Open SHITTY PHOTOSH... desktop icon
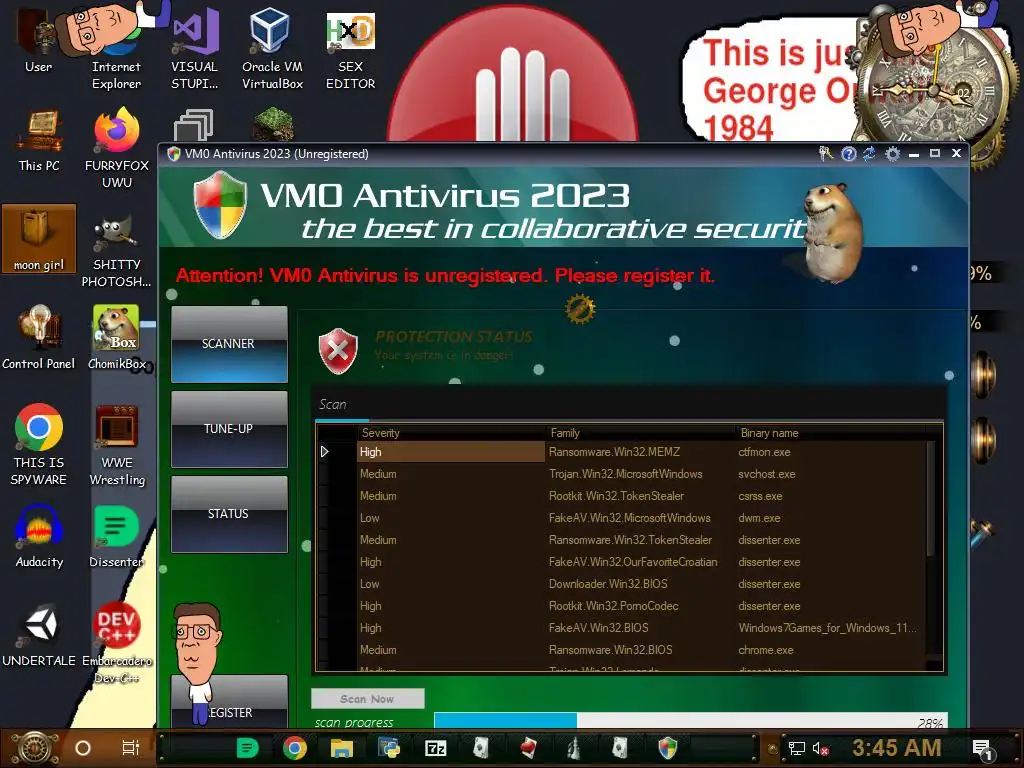 116,251
